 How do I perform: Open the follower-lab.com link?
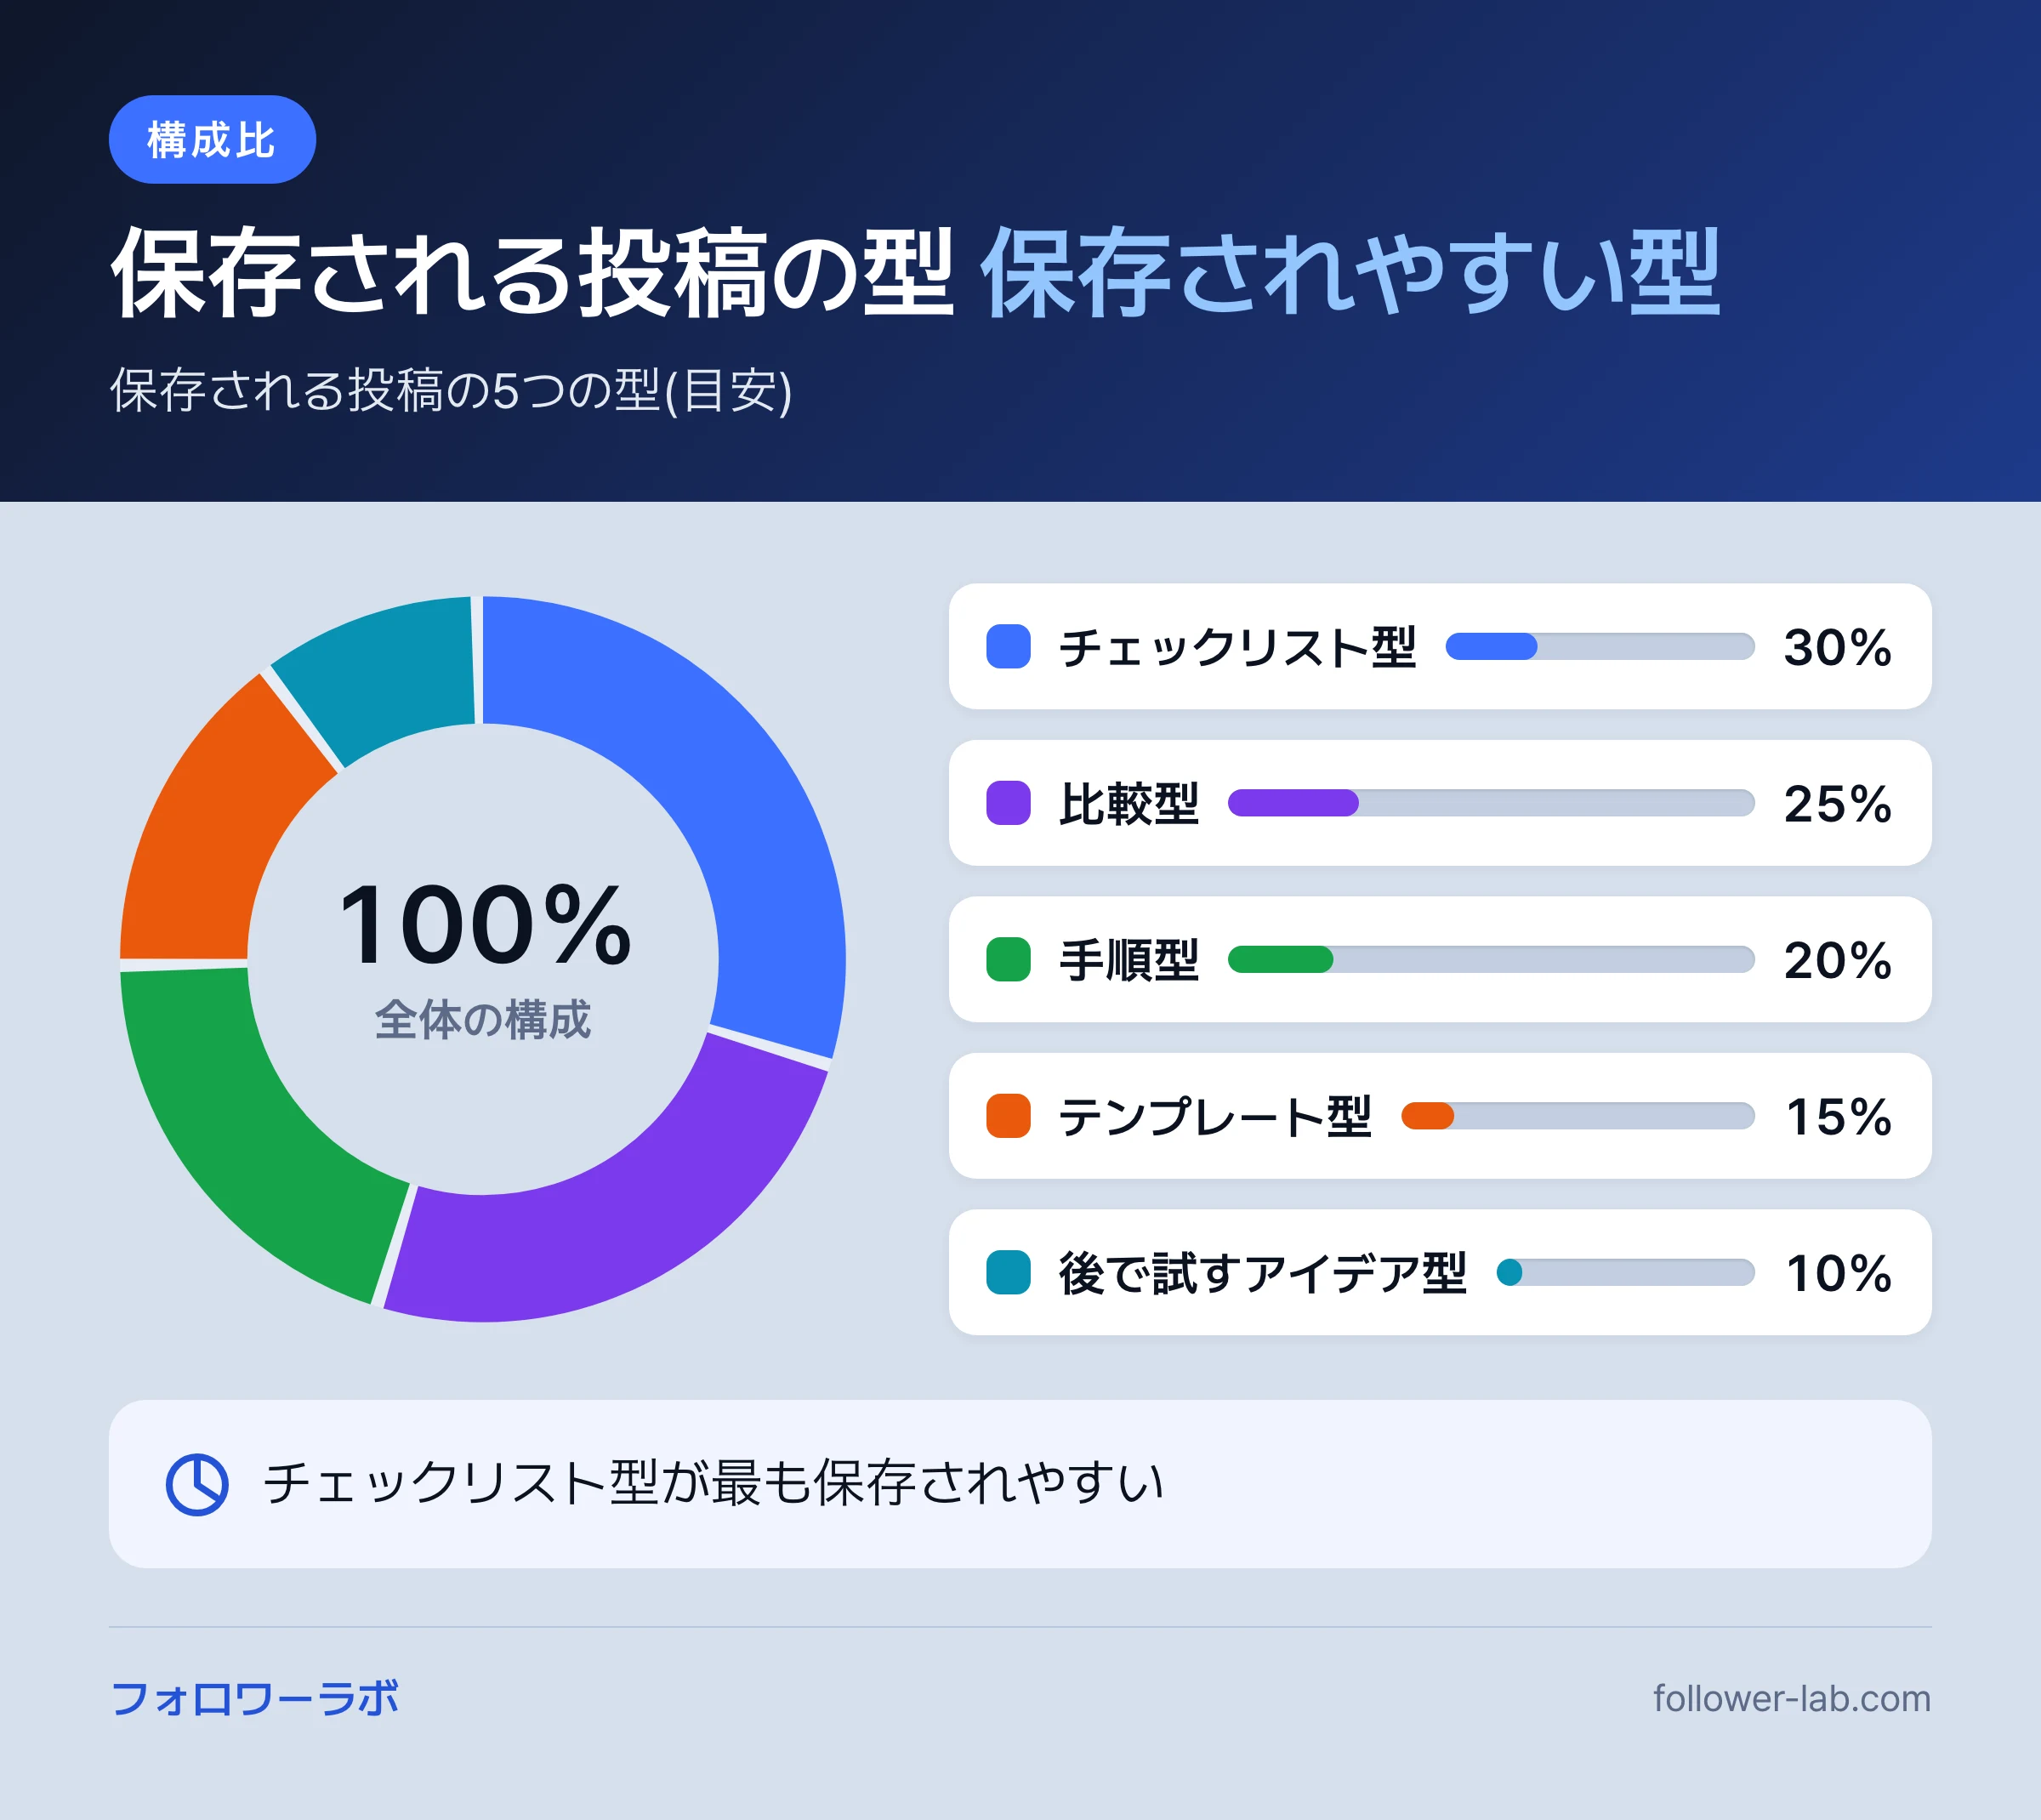(1791, 1698)
